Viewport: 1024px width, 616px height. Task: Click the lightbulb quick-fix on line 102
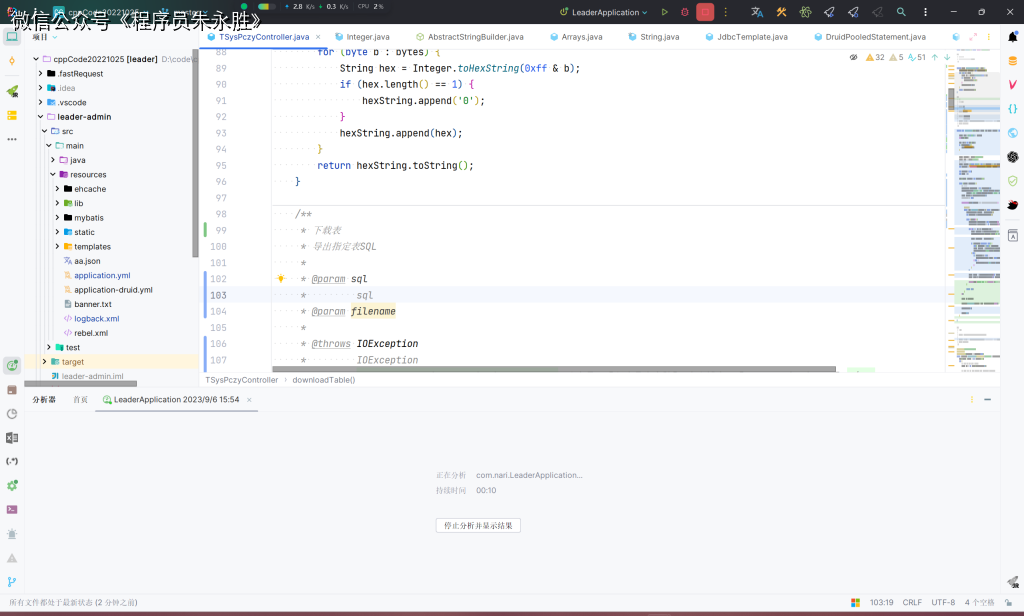point(281,278)
